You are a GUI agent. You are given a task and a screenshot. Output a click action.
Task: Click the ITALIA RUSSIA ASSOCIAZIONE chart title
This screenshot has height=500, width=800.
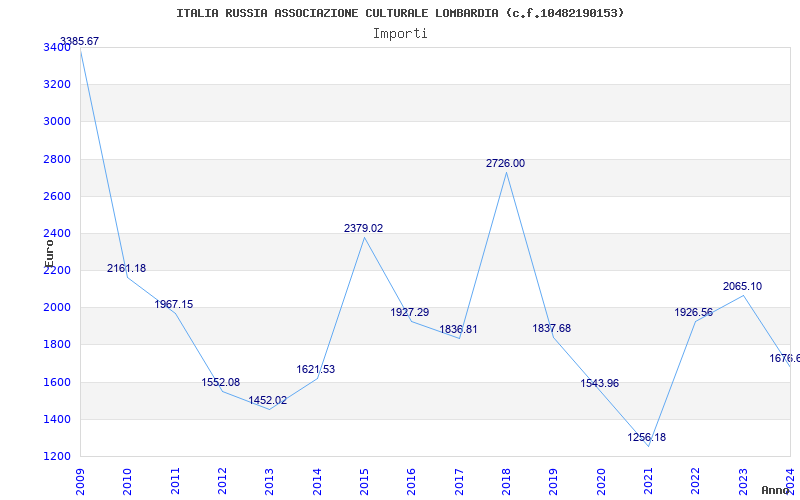pos(400,13)
